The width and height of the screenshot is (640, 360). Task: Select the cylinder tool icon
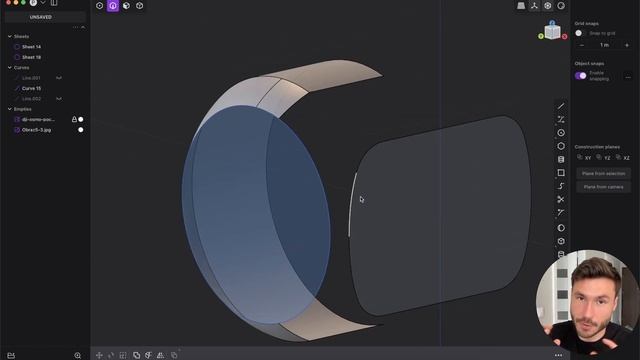click(561, 160)
